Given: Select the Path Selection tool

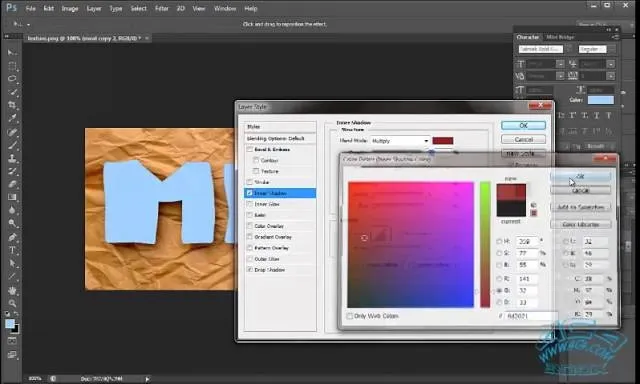Looking at the screenshot, I should click(12, 263).
